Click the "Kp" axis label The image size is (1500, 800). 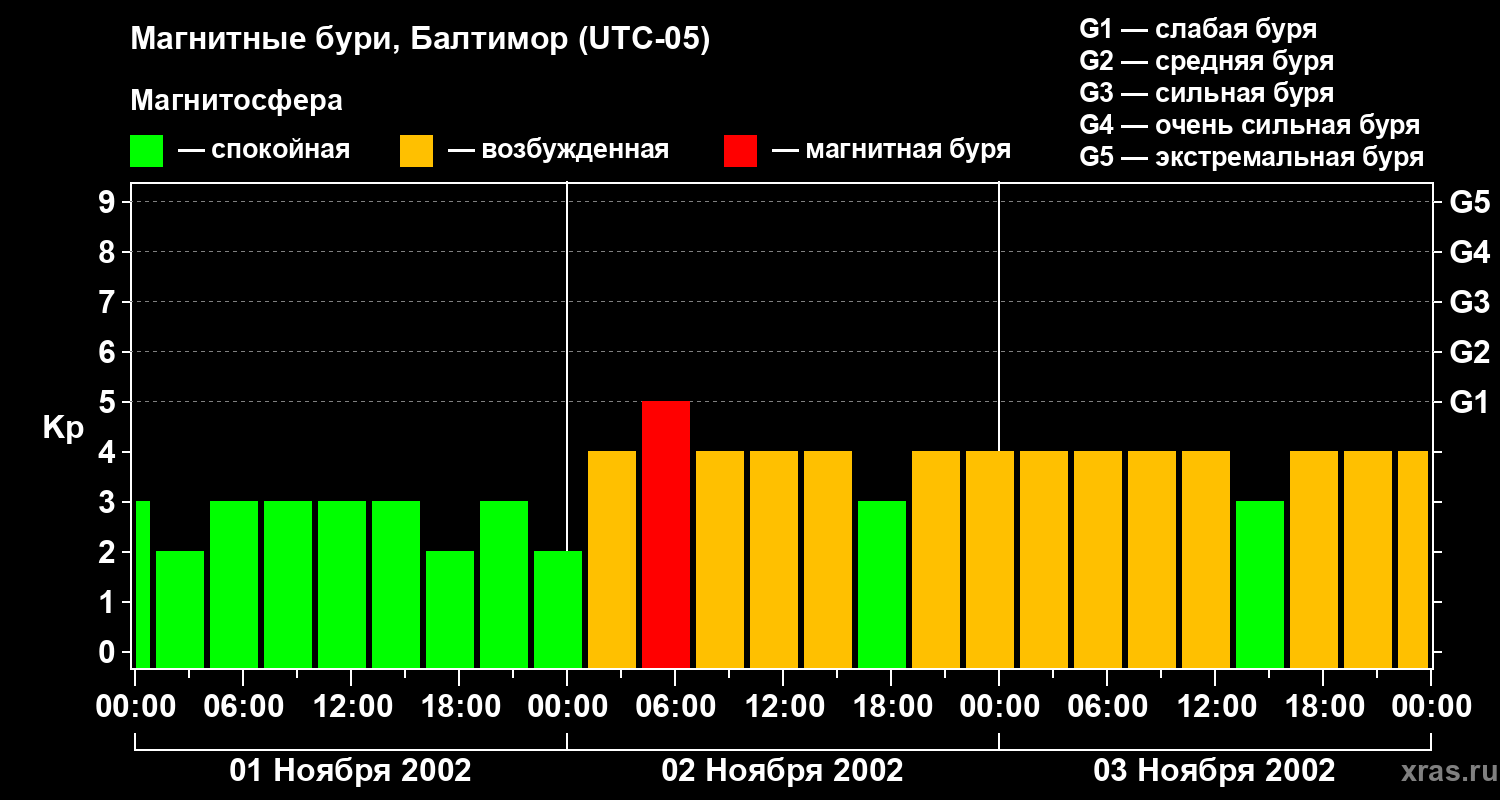point(63,428)
